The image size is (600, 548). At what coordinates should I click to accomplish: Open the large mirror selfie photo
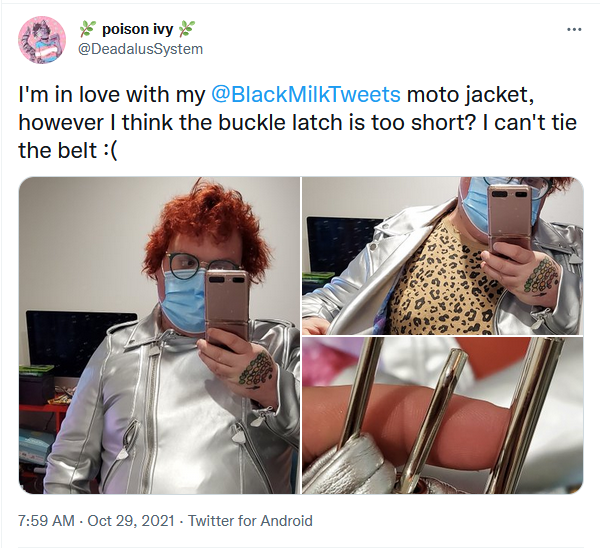pos(160,335)
